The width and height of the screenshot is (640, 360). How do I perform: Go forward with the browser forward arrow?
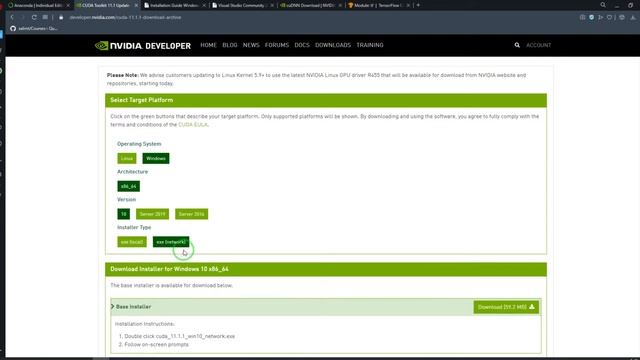point(23,17)
